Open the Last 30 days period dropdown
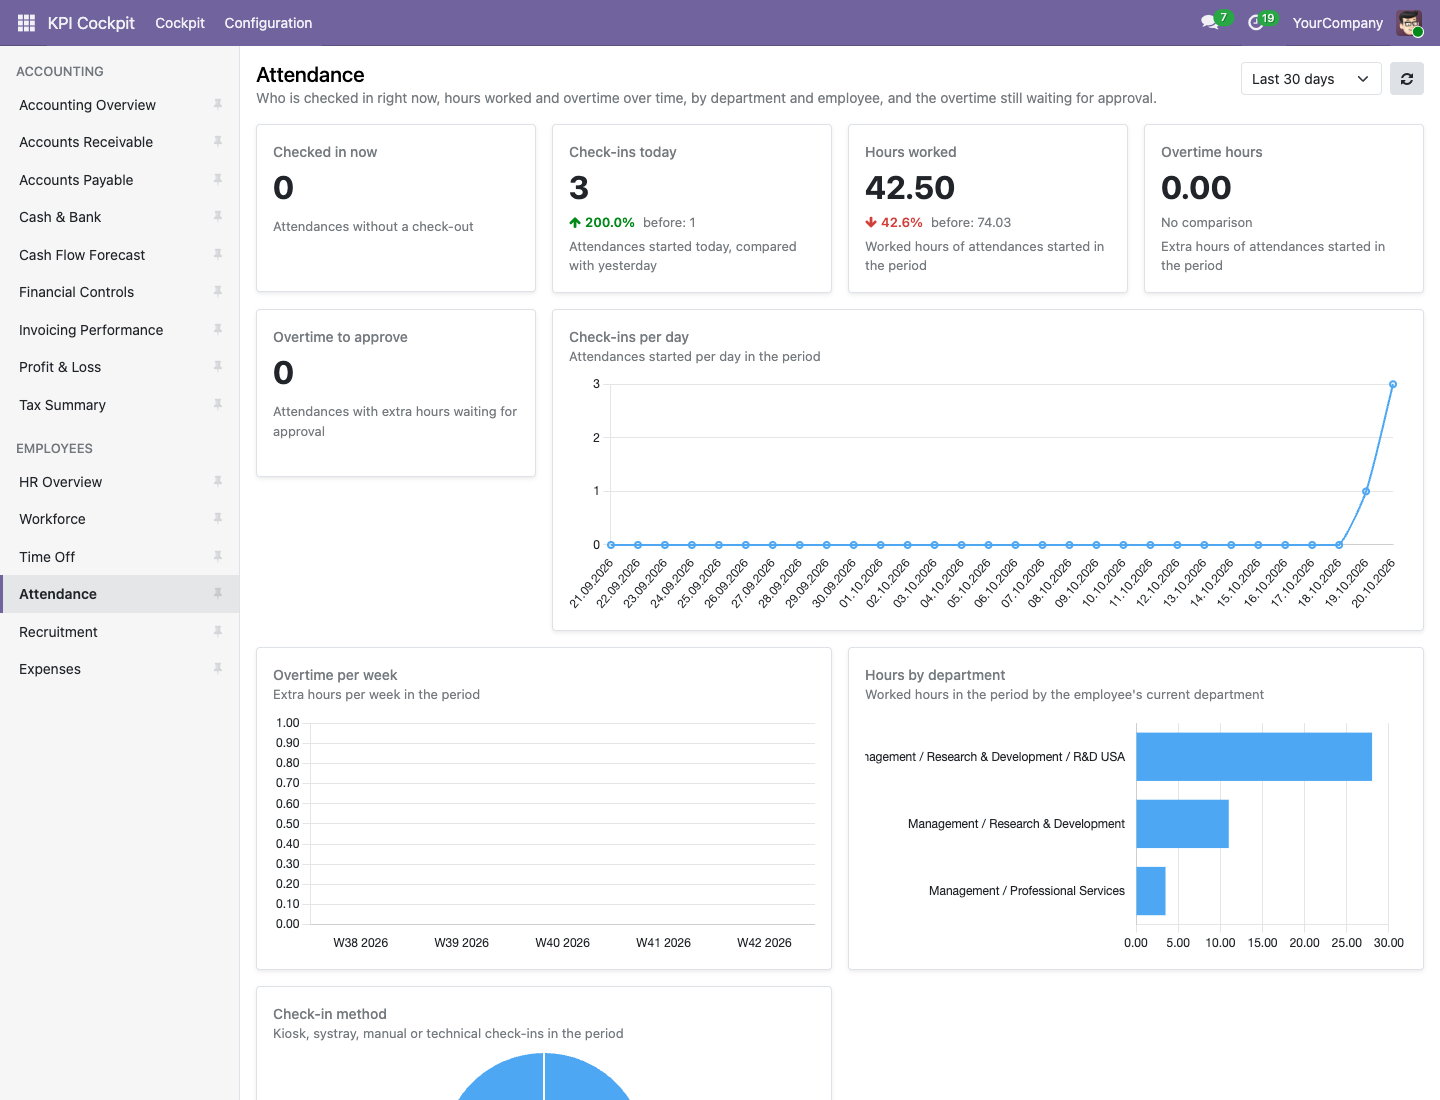Viewport: 1440px width, 1100px height. pyautogui.click(x=1311, y=79)
